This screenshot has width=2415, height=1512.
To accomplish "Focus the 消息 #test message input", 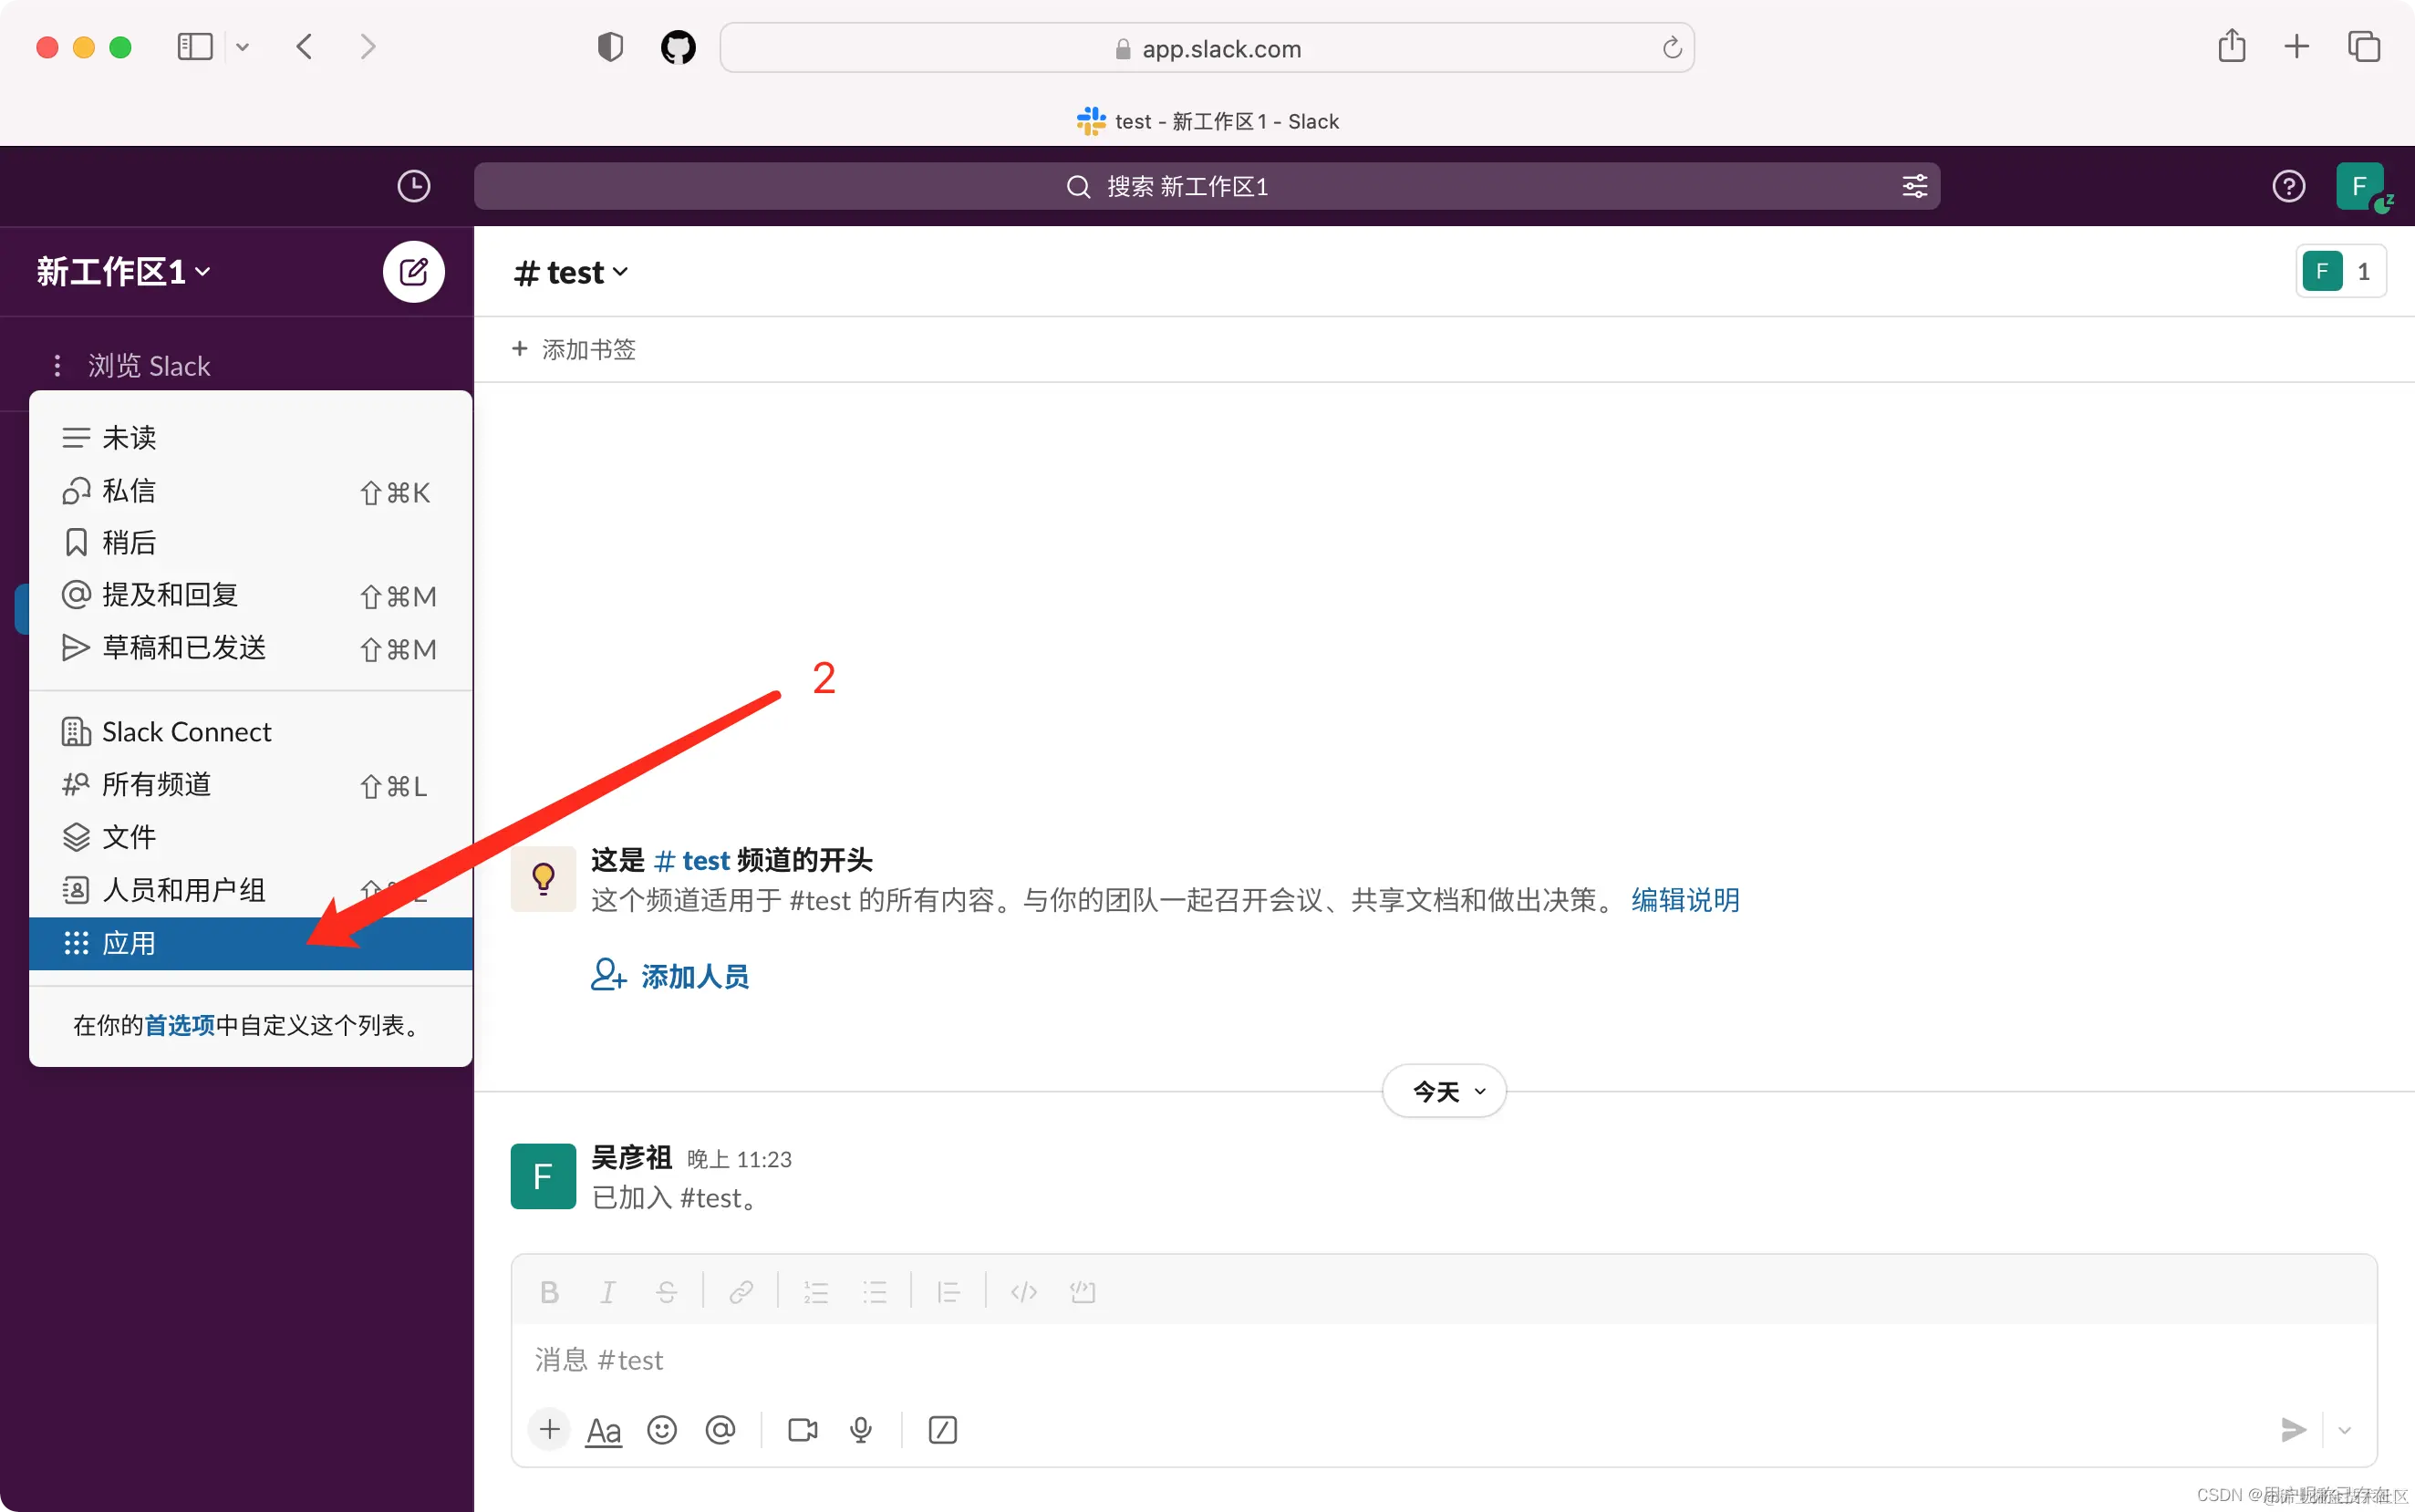I will pyautogui.click(x=1443, y=1360).
